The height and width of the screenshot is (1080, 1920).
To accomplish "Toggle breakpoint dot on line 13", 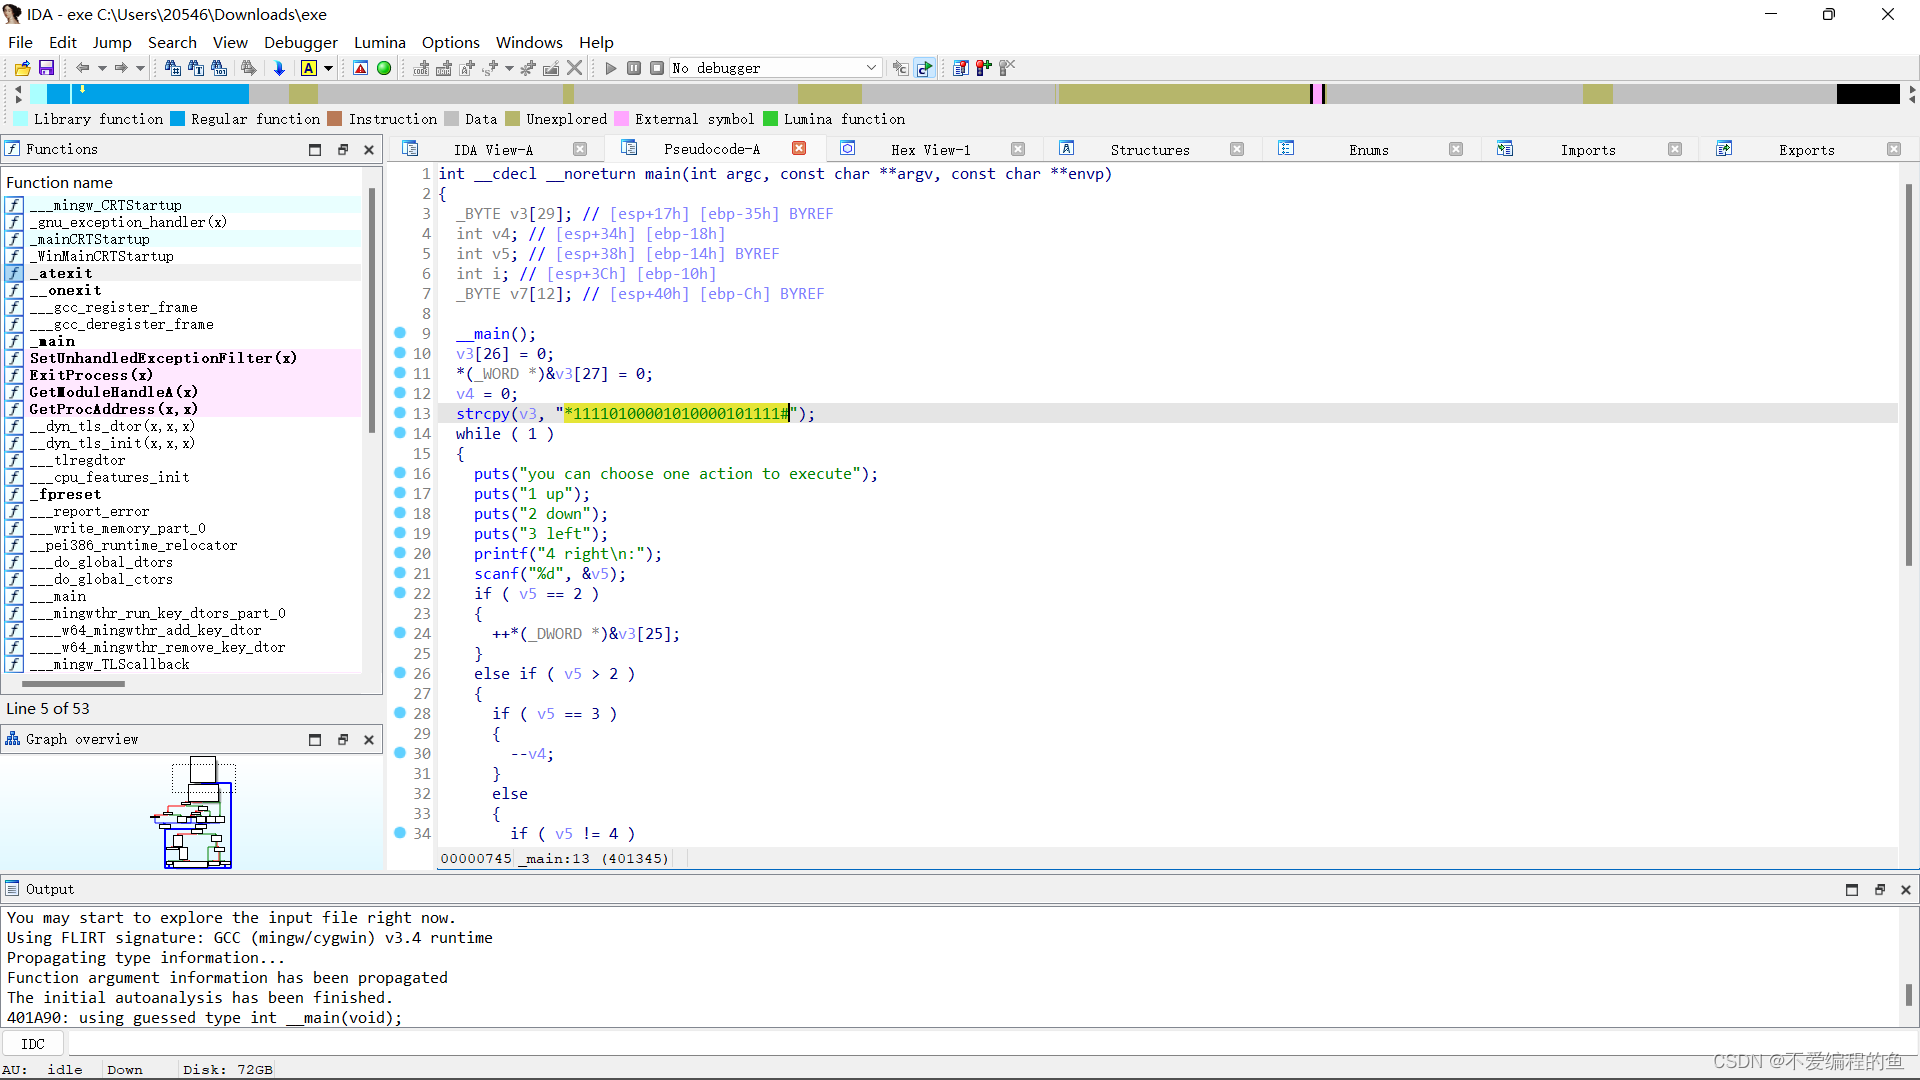I will [x=400, y=413].
